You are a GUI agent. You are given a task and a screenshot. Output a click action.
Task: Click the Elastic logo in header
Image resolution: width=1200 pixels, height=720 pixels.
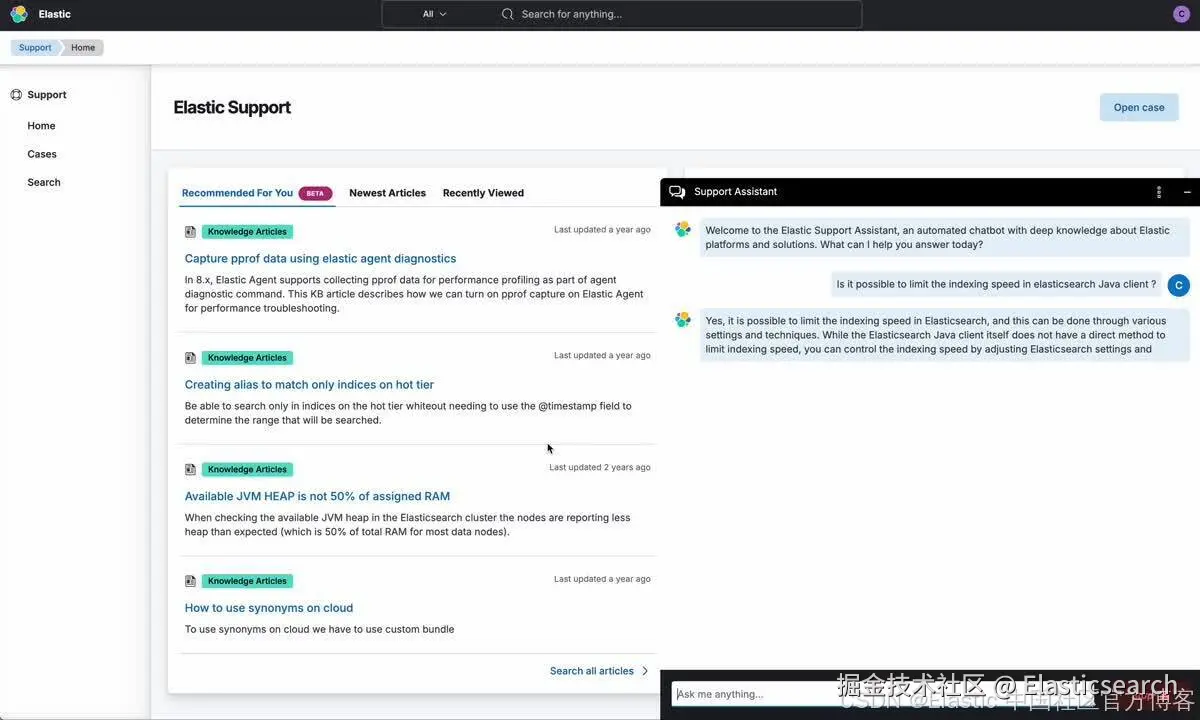[x=19, y=14]
